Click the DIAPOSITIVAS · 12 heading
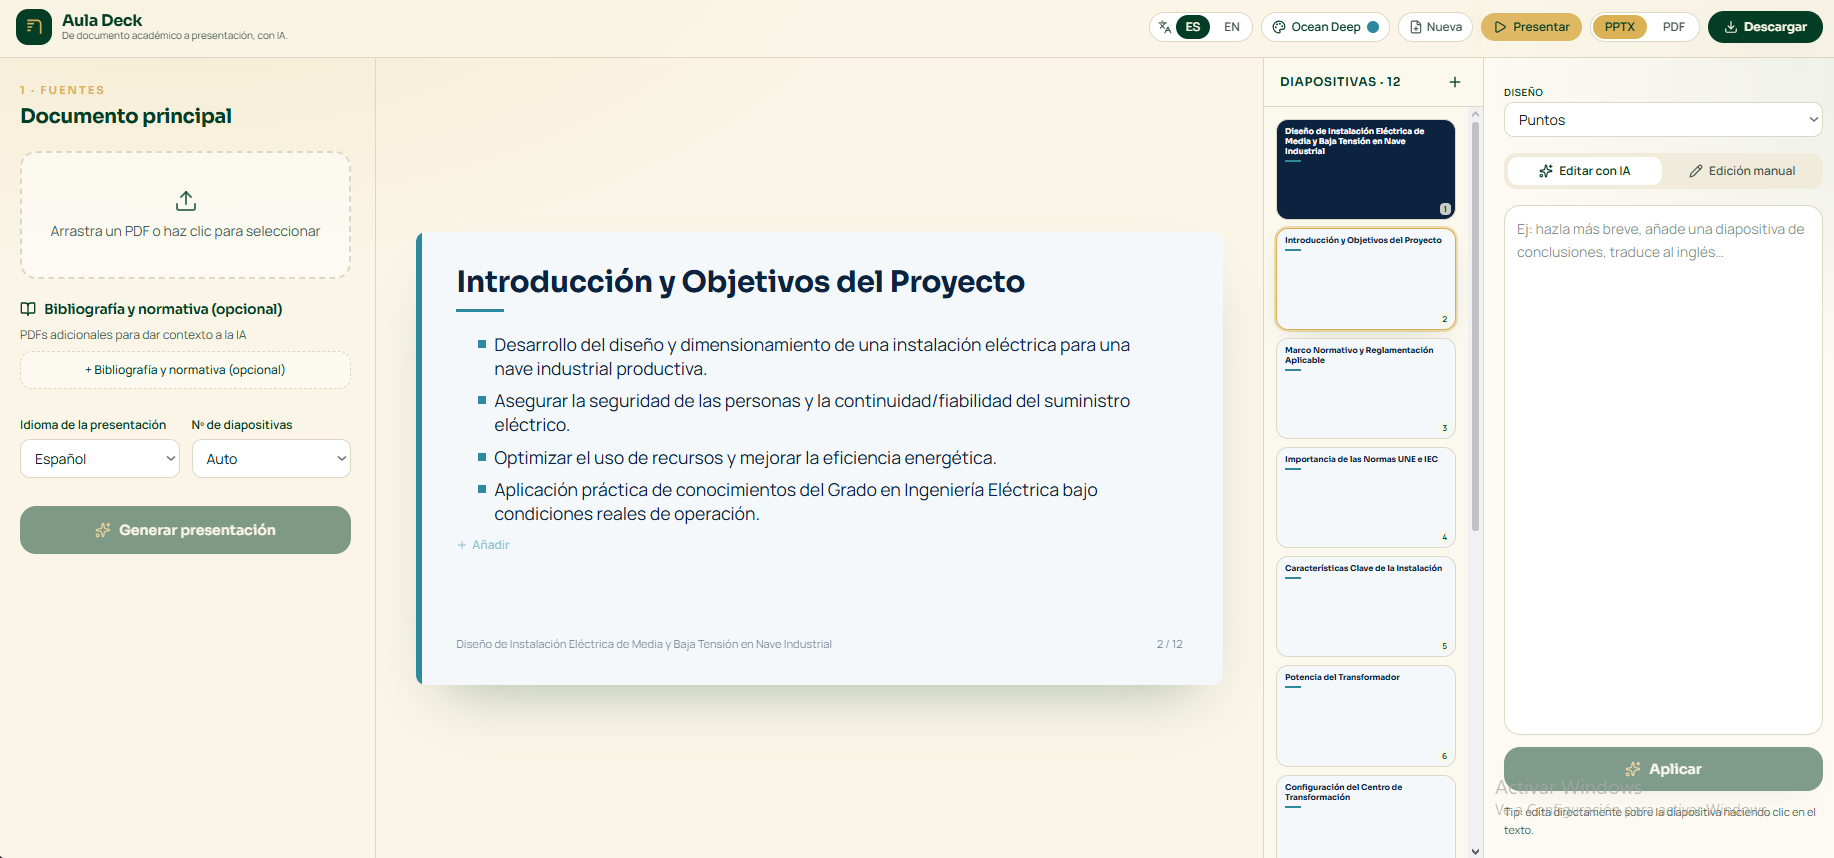Image resolution: width=1834 pixels, height=858 pixels. pos(1340,82)
